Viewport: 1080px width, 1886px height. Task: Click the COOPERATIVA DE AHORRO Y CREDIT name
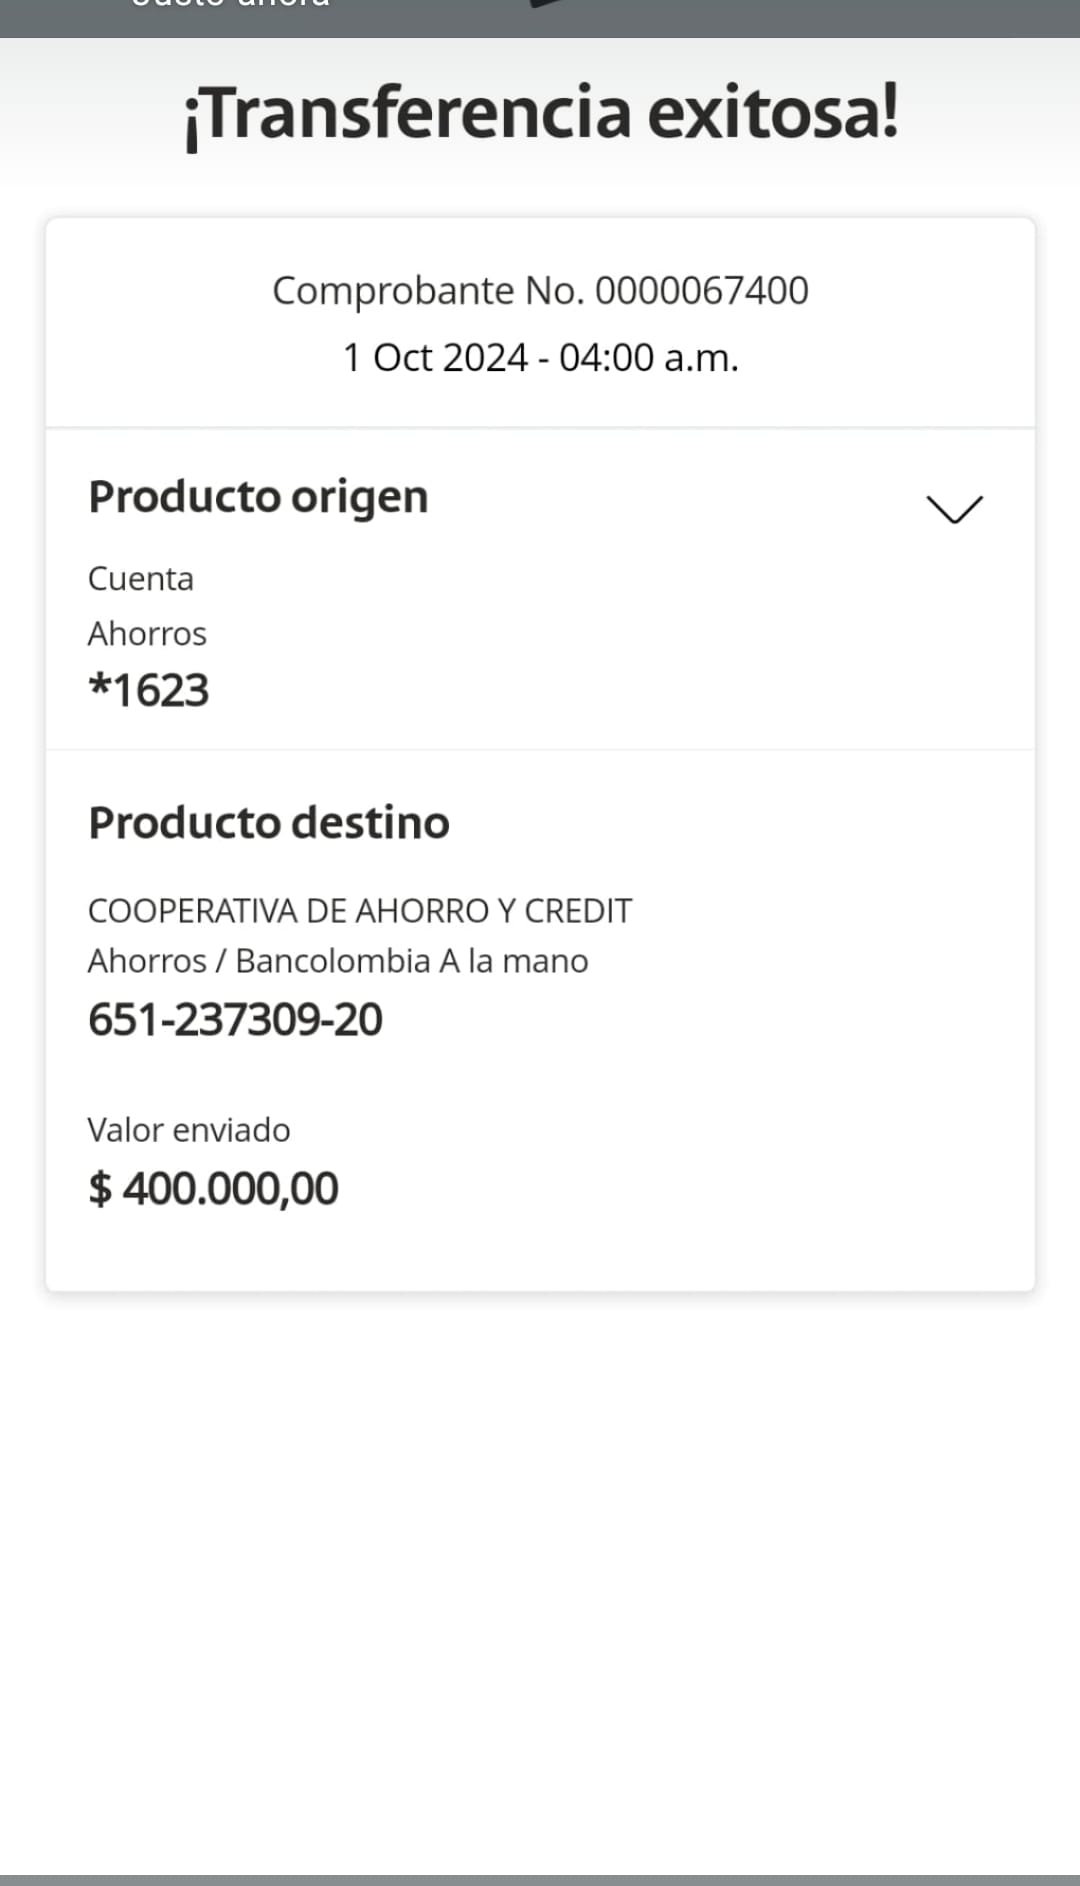click(x=360, y=911)
